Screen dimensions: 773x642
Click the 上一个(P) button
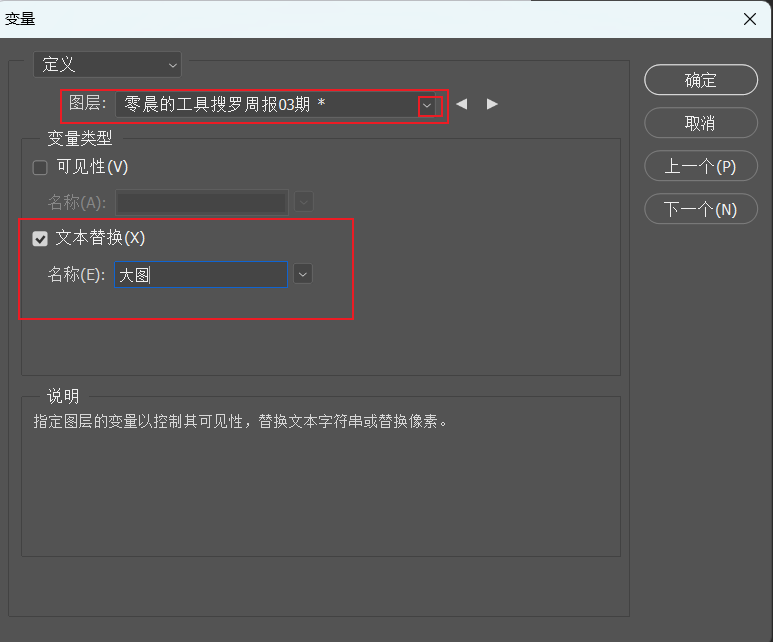(x=701, y=166)
